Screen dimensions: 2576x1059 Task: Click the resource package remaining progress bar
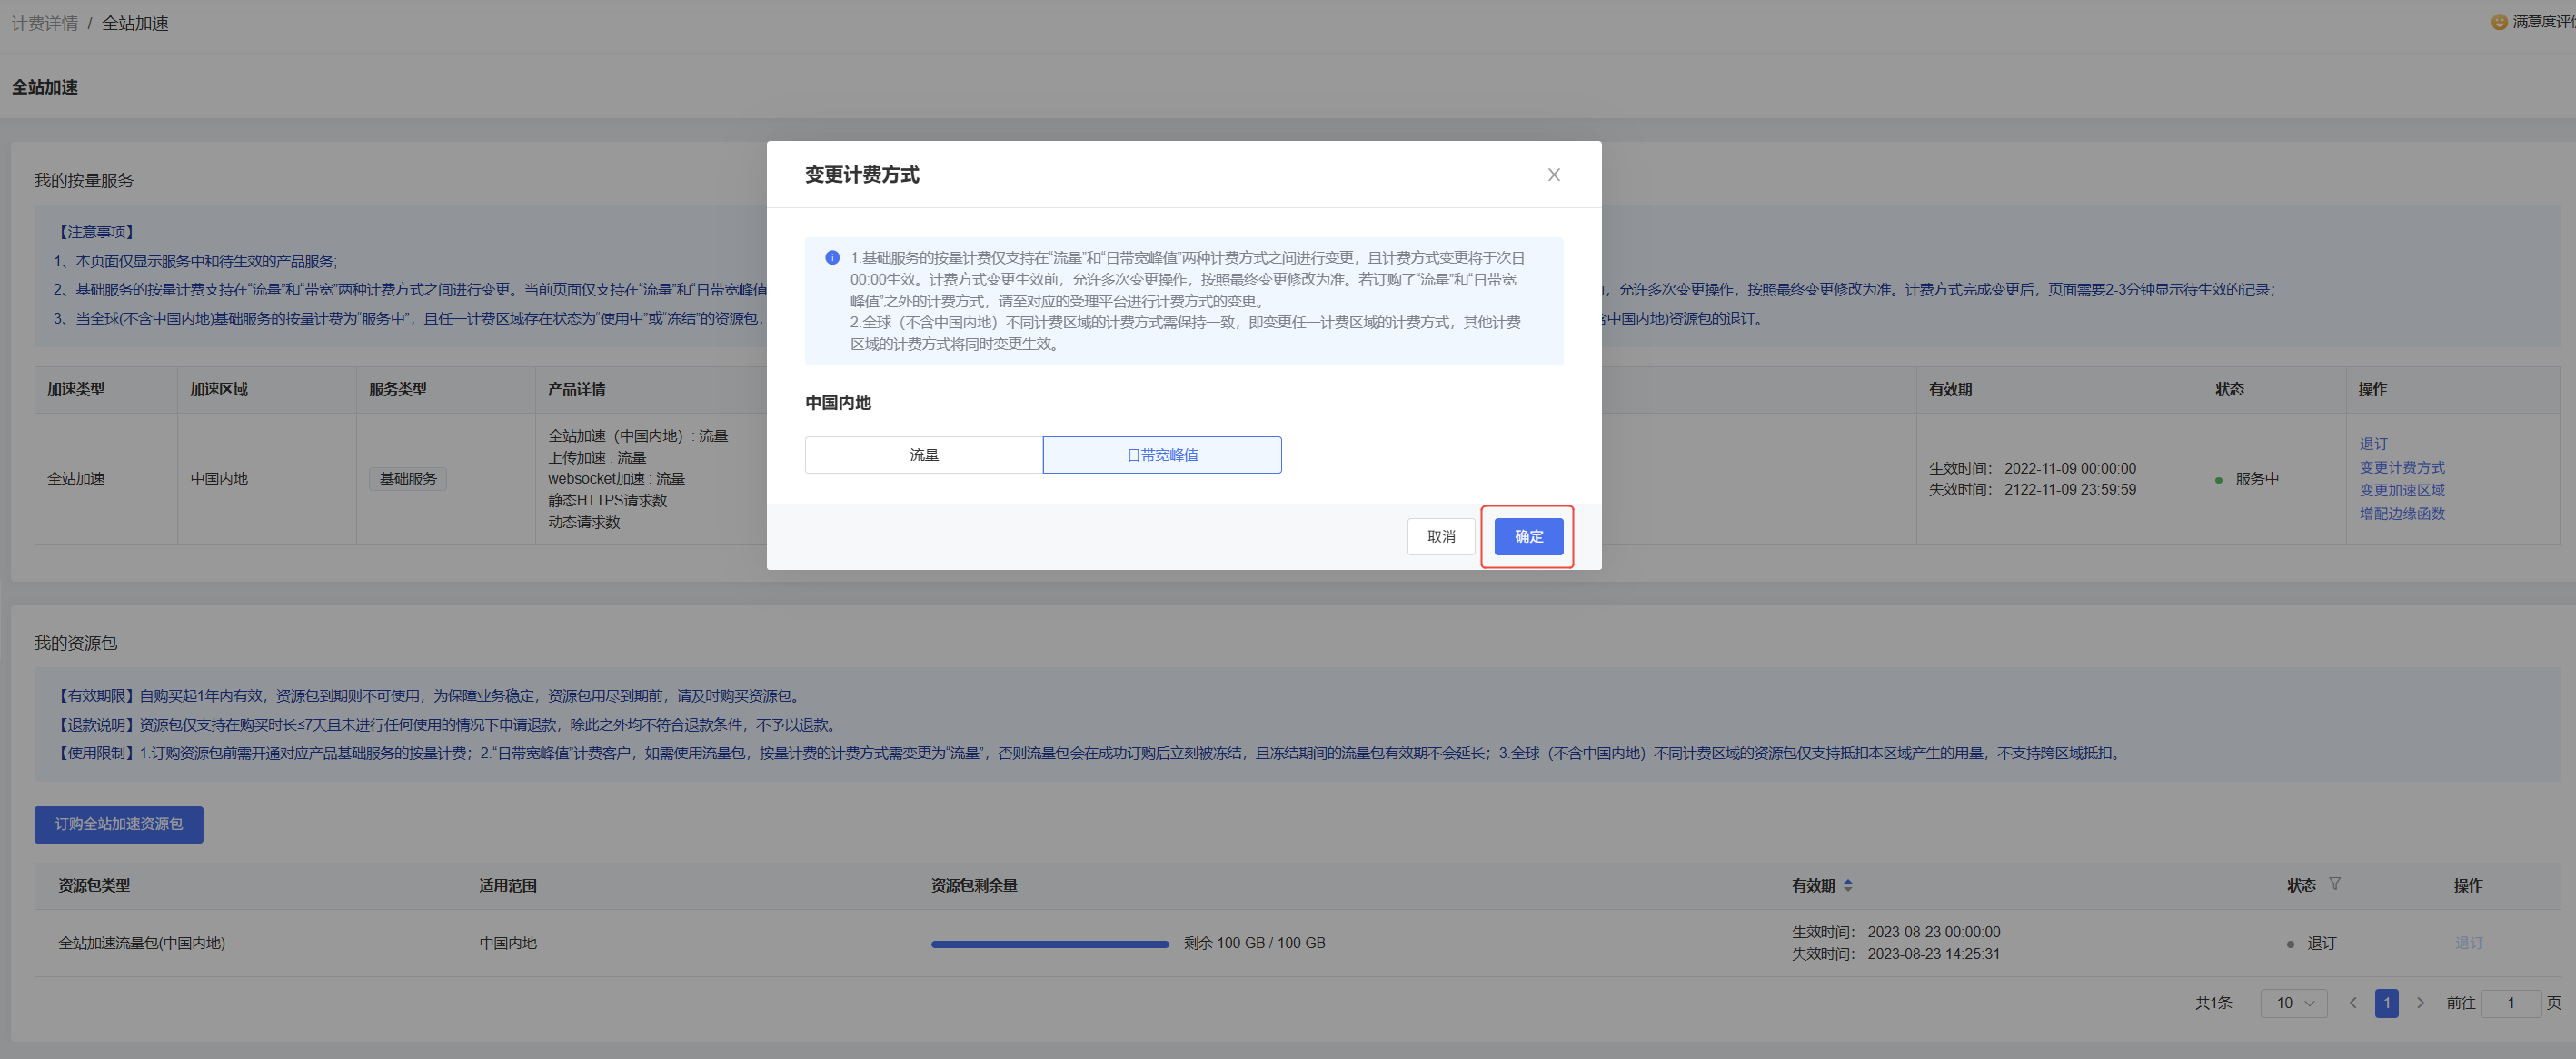(1049, 942)
